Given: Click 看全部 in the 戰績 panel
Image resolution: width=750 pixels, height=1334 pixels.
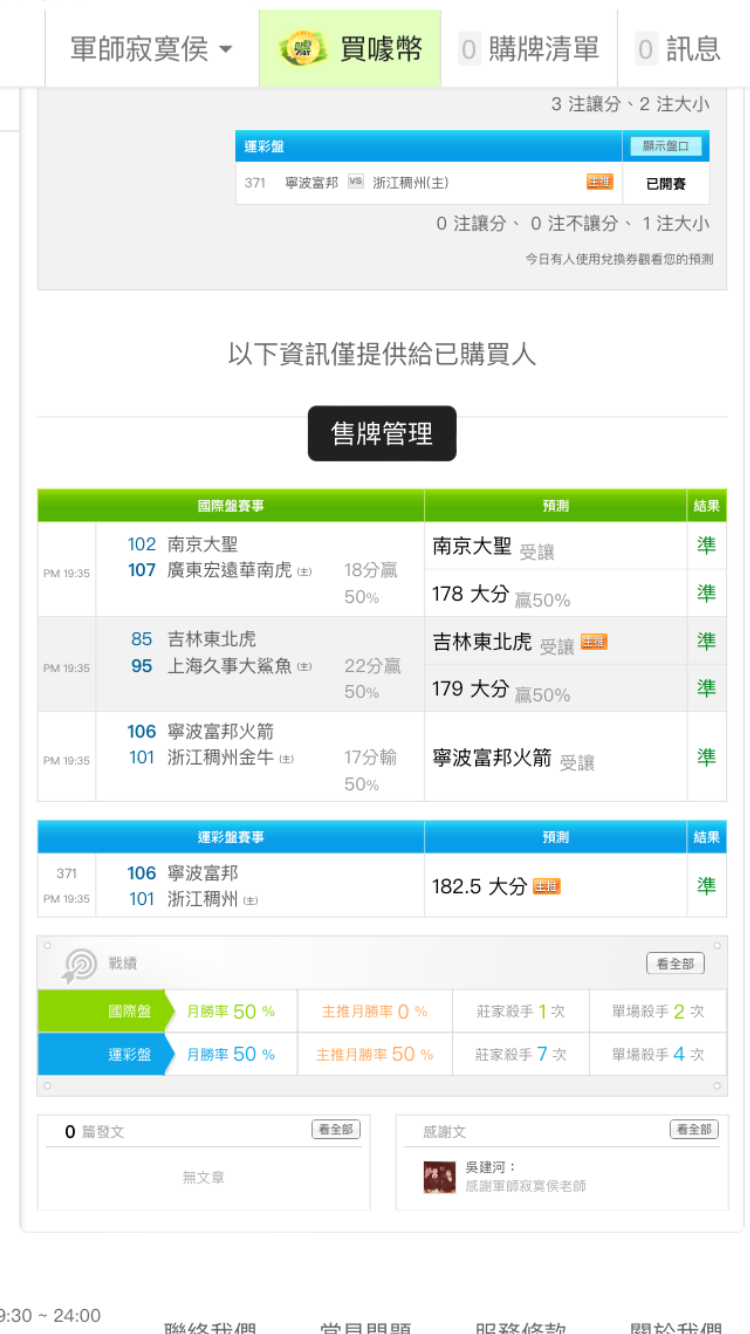Looking at the screenshot, I should point(675,964).
